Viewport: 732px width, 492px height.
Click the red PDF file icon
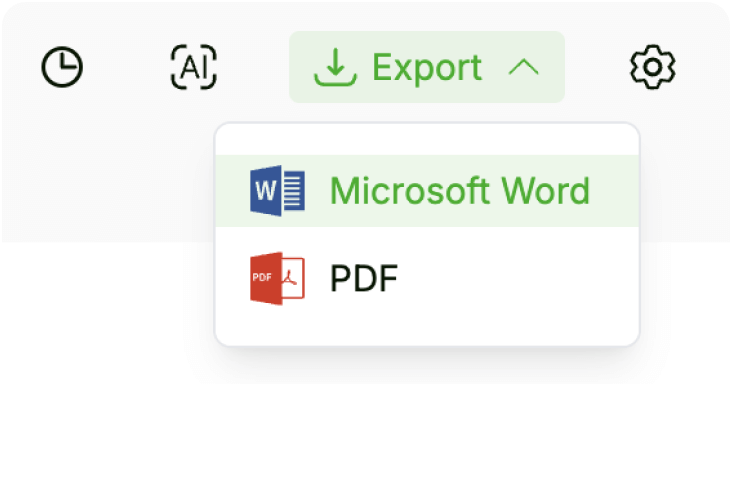[x=277, y=278]
